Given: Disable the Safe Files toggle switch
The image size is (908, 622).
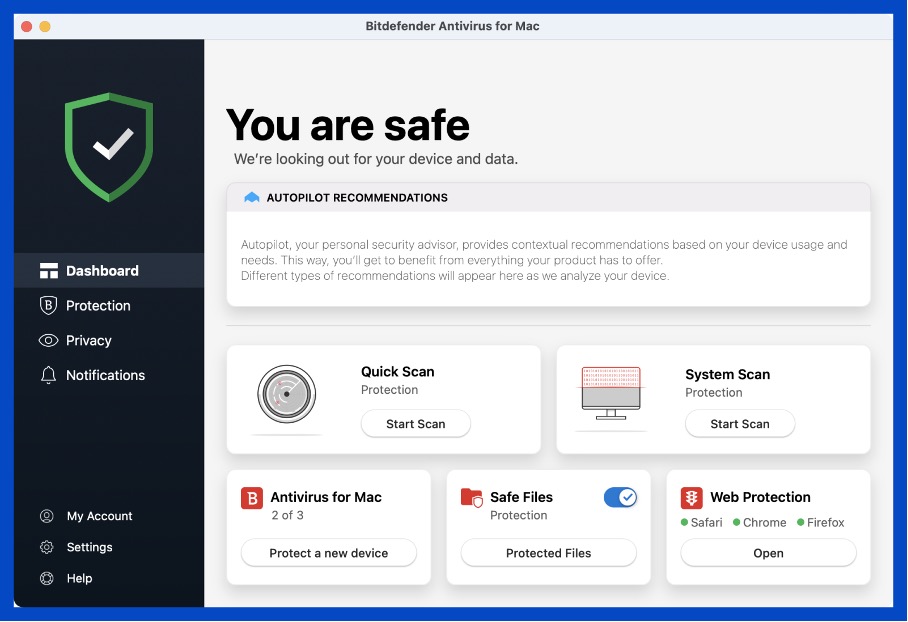Looking at the screenshot, I should click(620, 497).
